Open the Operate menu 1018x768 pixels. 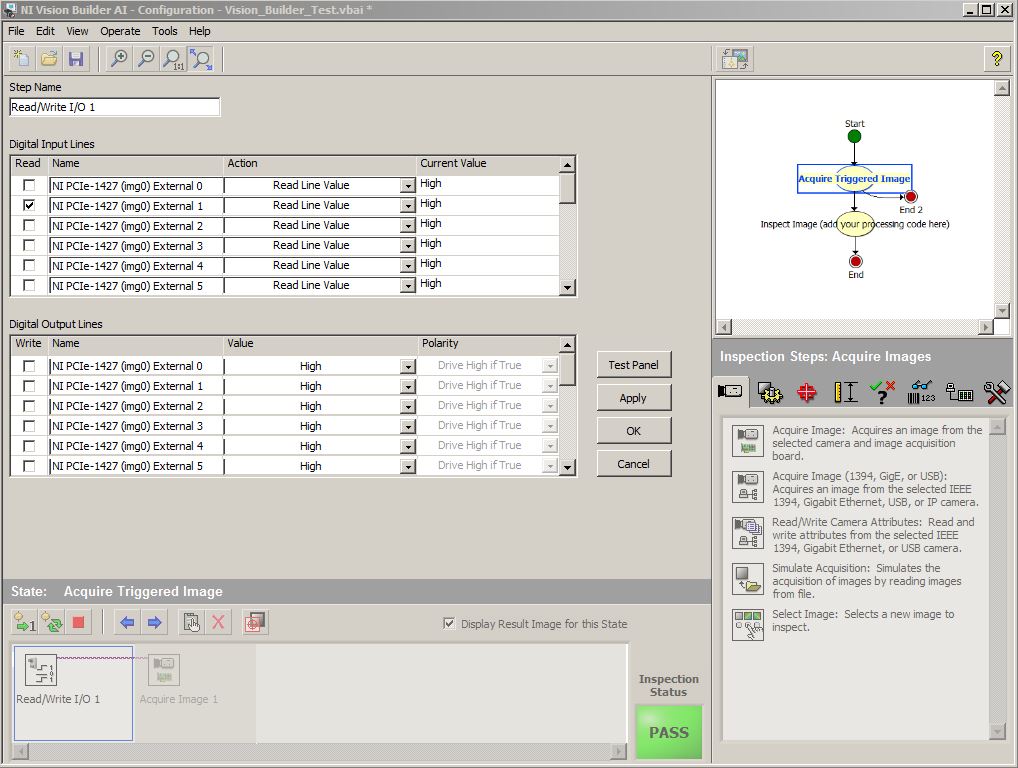click(120, 31)
